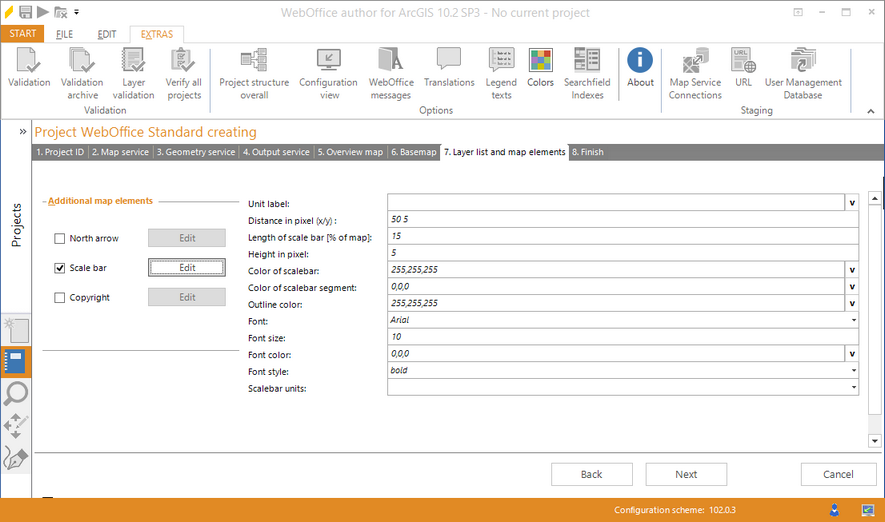Open Color of scalebar dropdown
This screenshot has height=522, width=885.
(x=852, y=270)
